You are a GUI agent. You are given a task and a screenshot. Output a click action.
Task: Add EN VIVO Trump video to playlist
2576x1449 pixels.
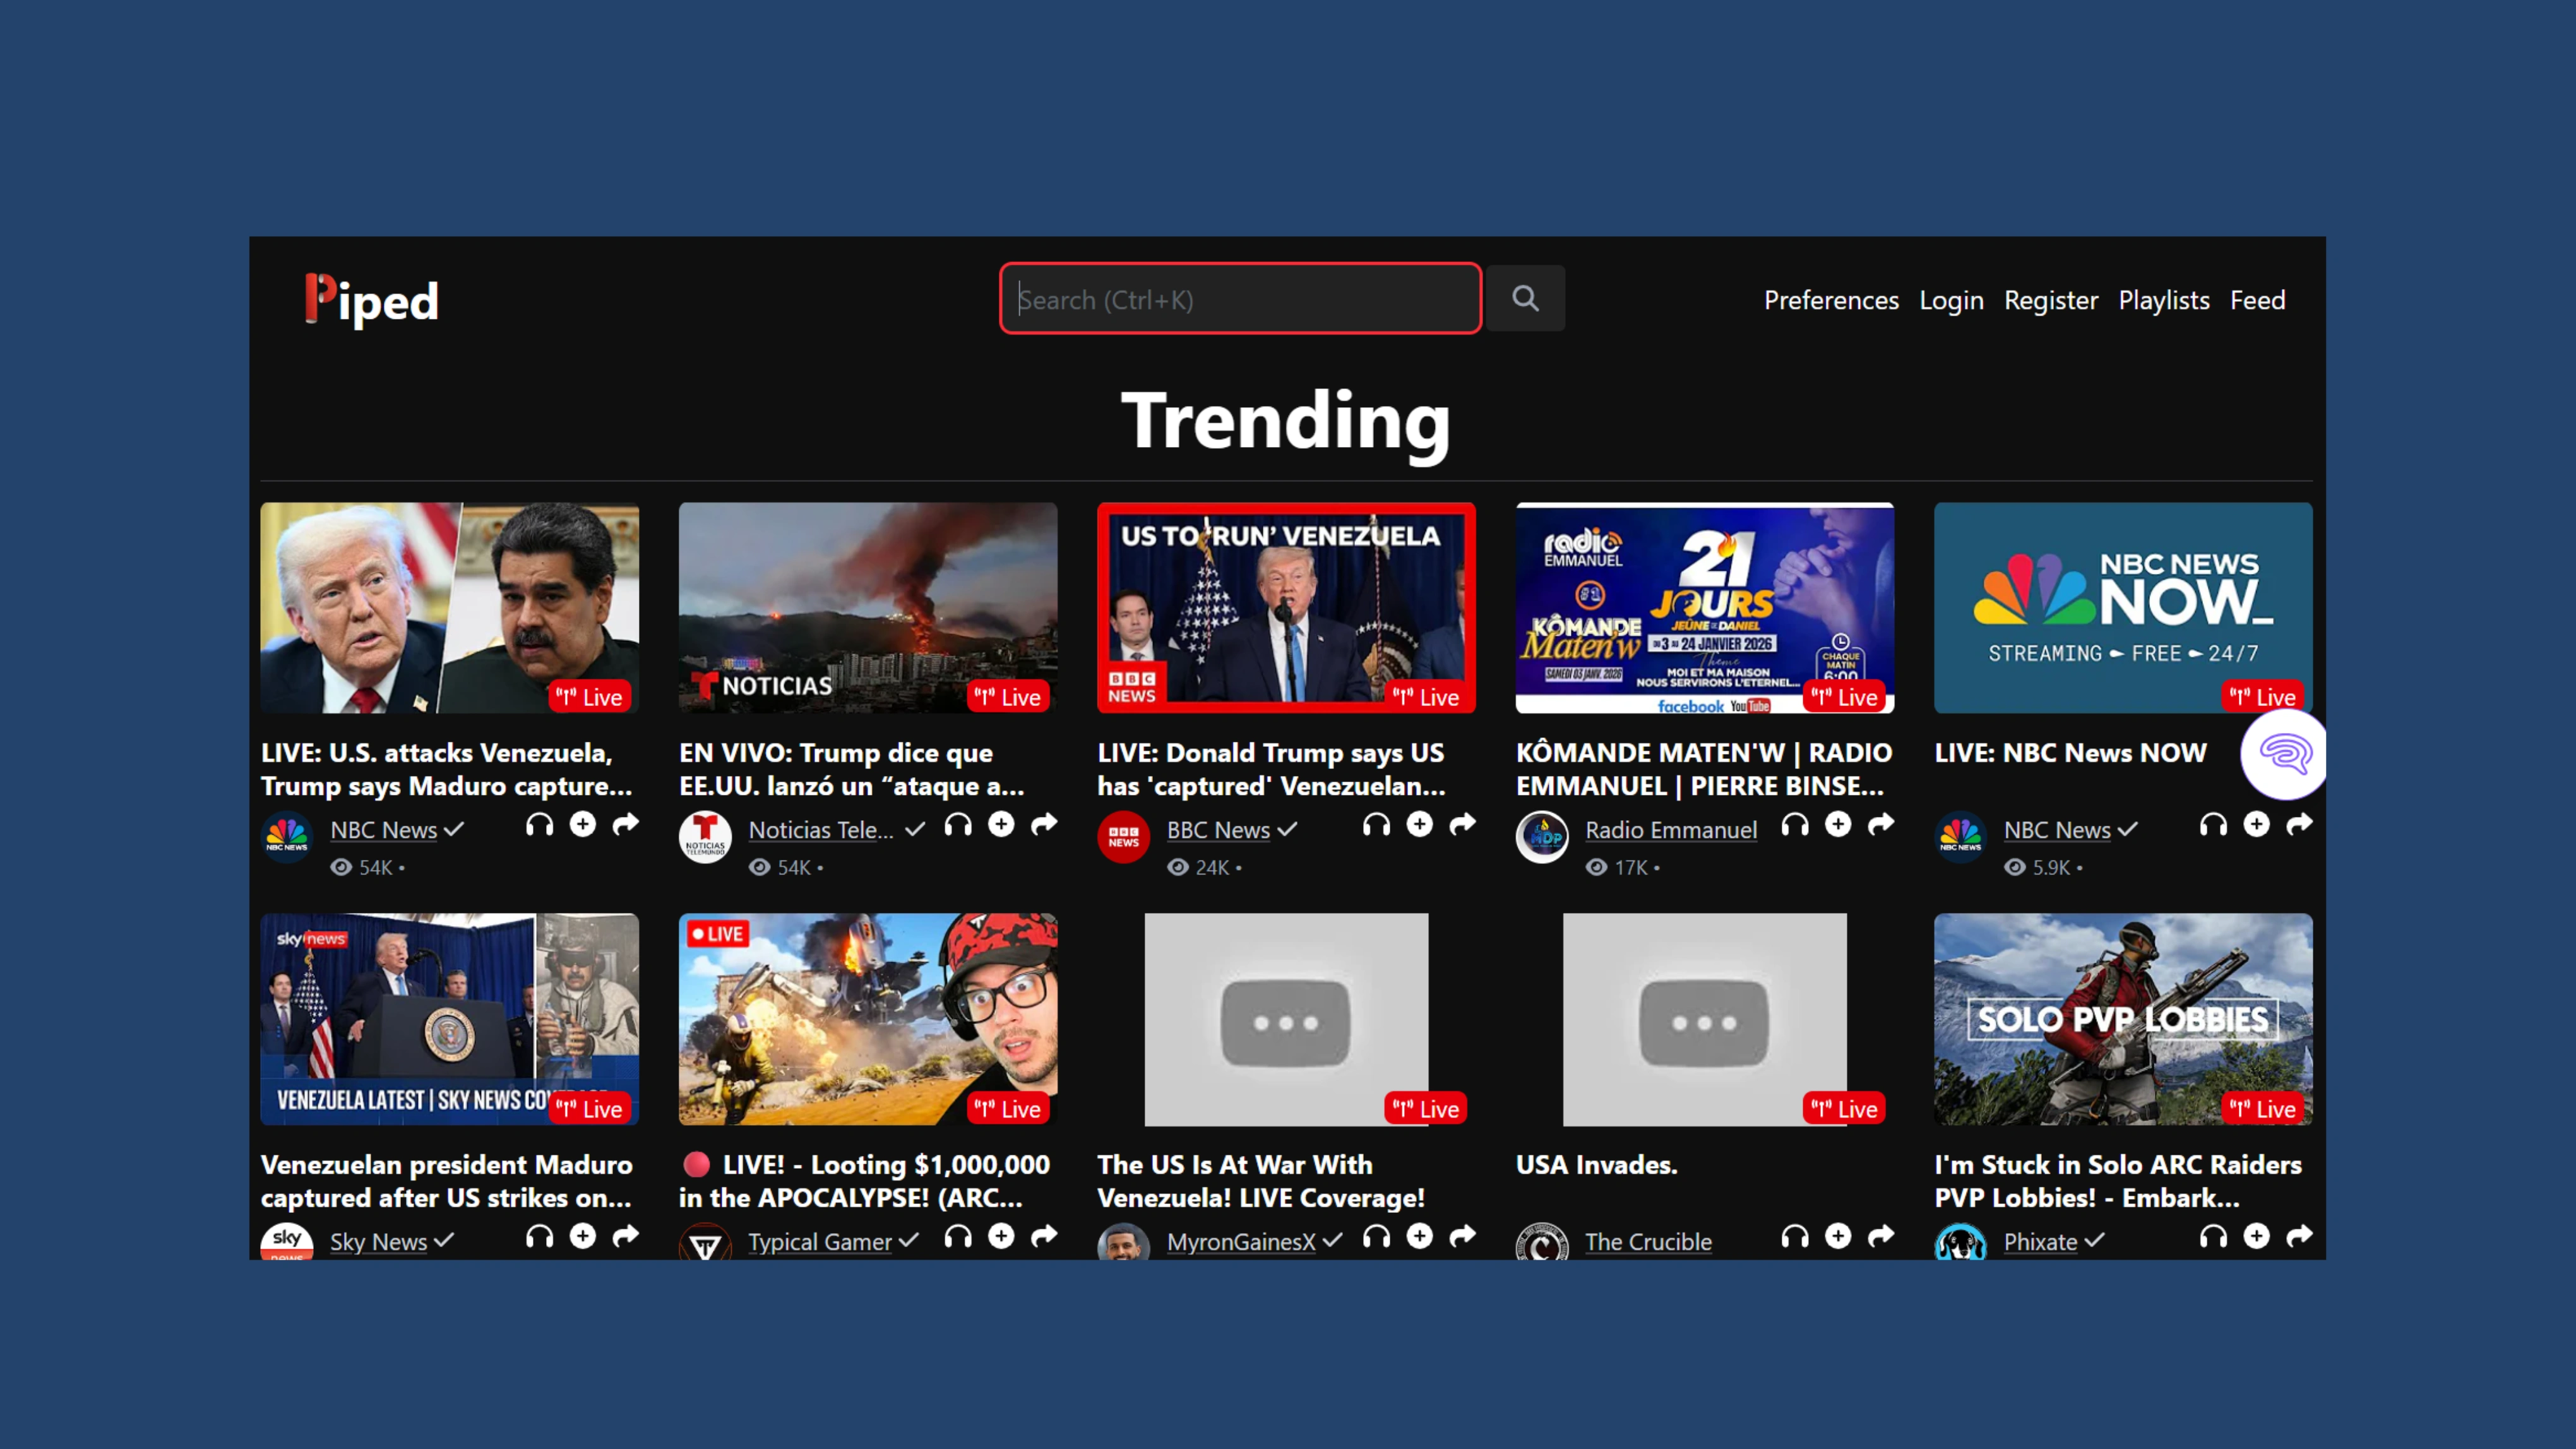point(1001,824)
